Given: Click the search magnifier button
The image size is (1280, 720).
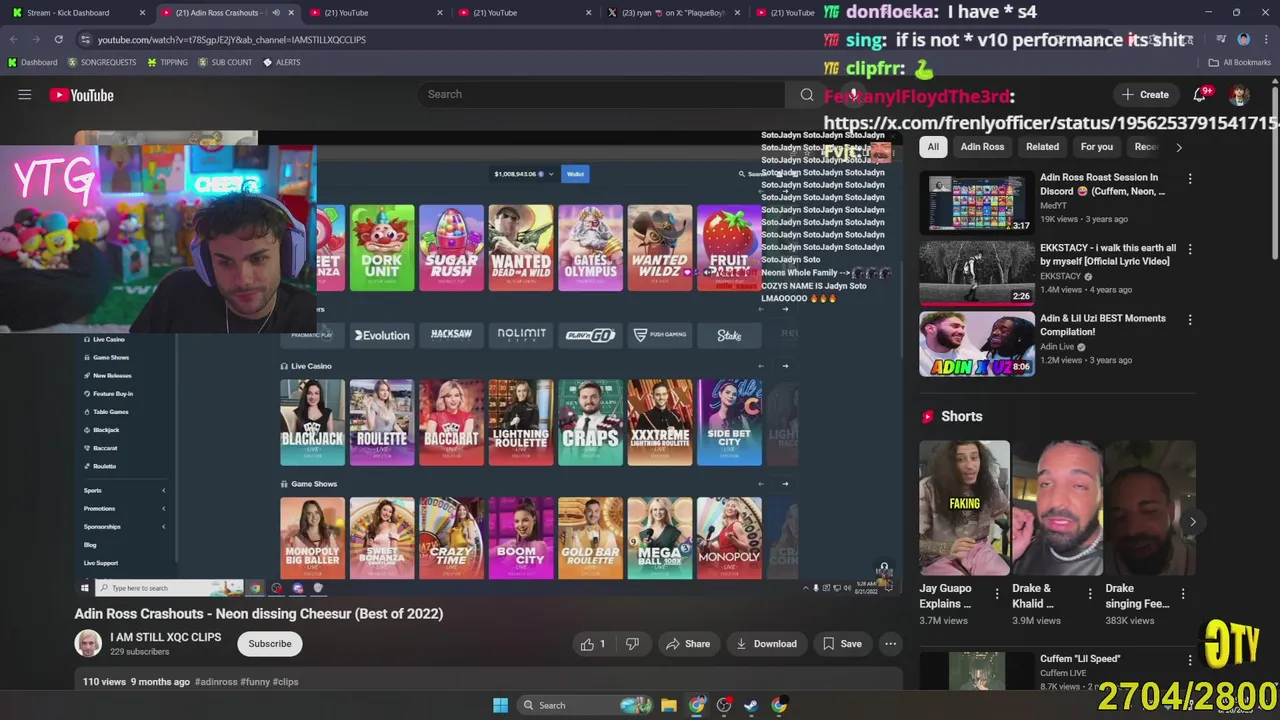Looking at the screenshot, I should click(x=806, y=94).
